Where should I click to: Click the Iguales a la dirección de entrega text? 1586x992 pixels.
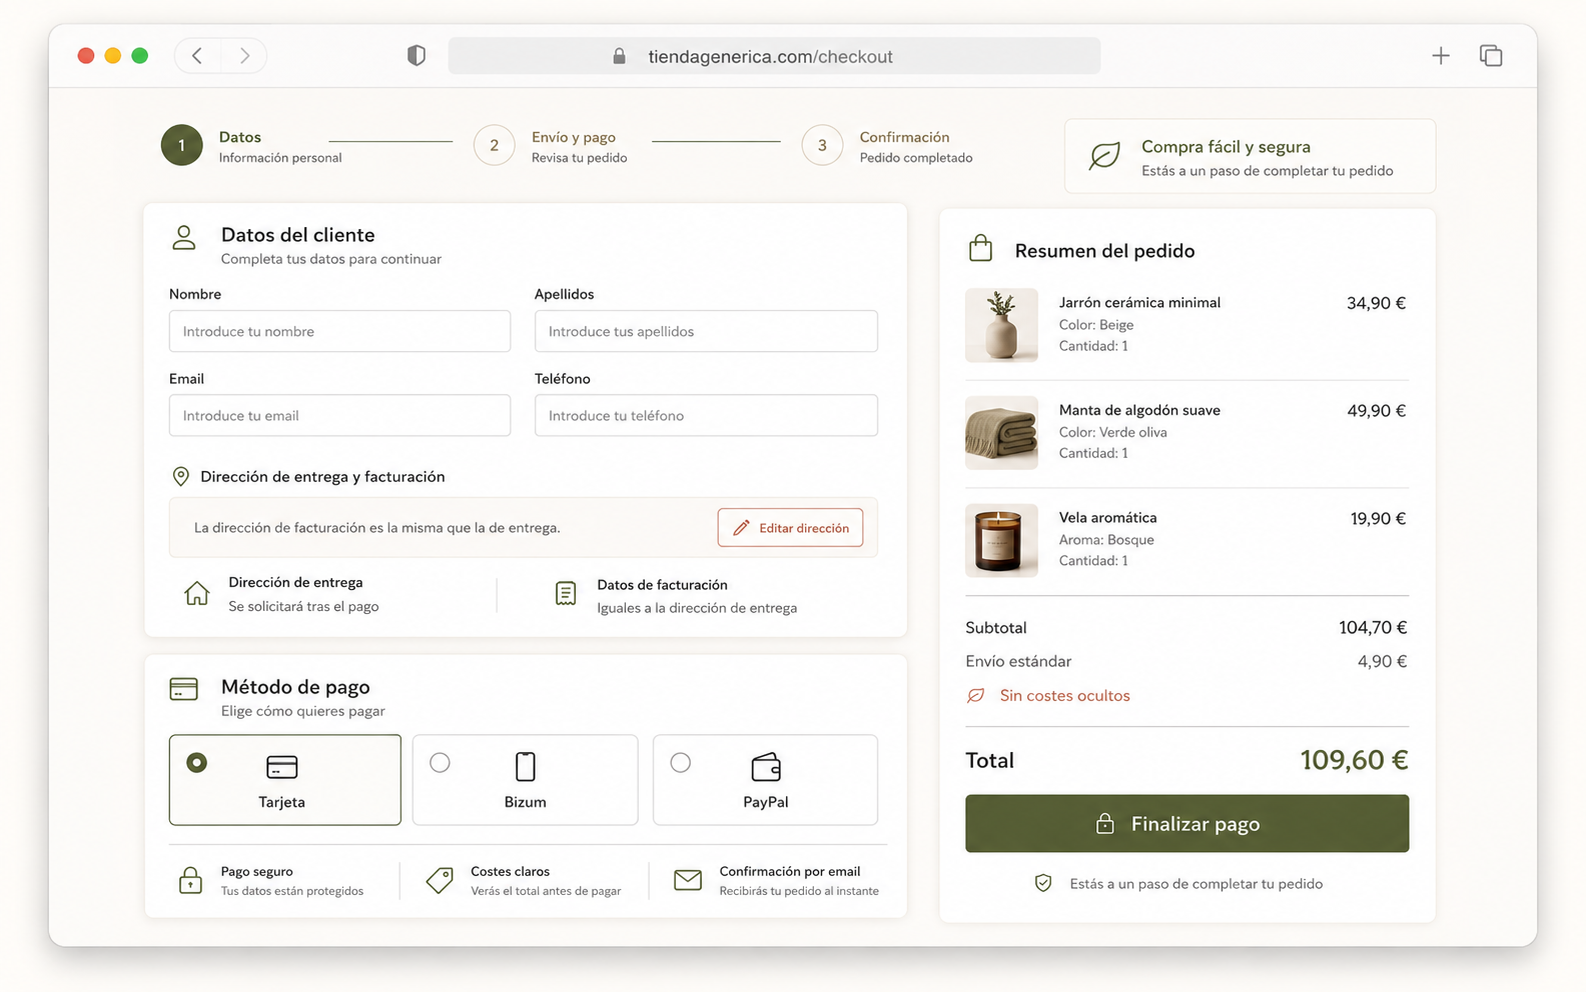coord(697,608)
